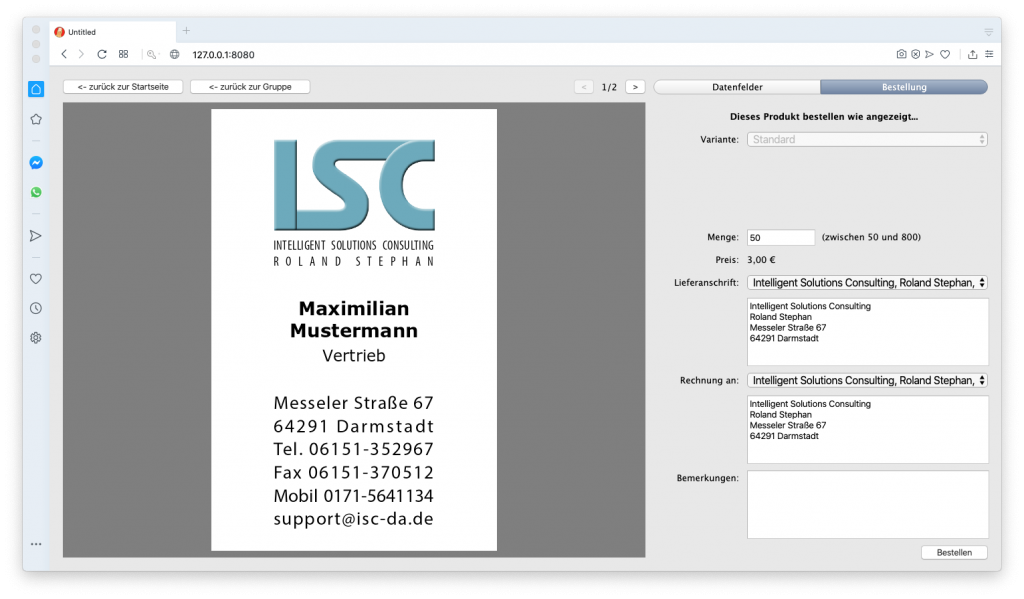Image resolution: width=1024 pixels, height=599 pixels.
Task: Click 'Dieses Produkt bestellen wie angezeigt…' heading
Action: (x=824, y=117)
